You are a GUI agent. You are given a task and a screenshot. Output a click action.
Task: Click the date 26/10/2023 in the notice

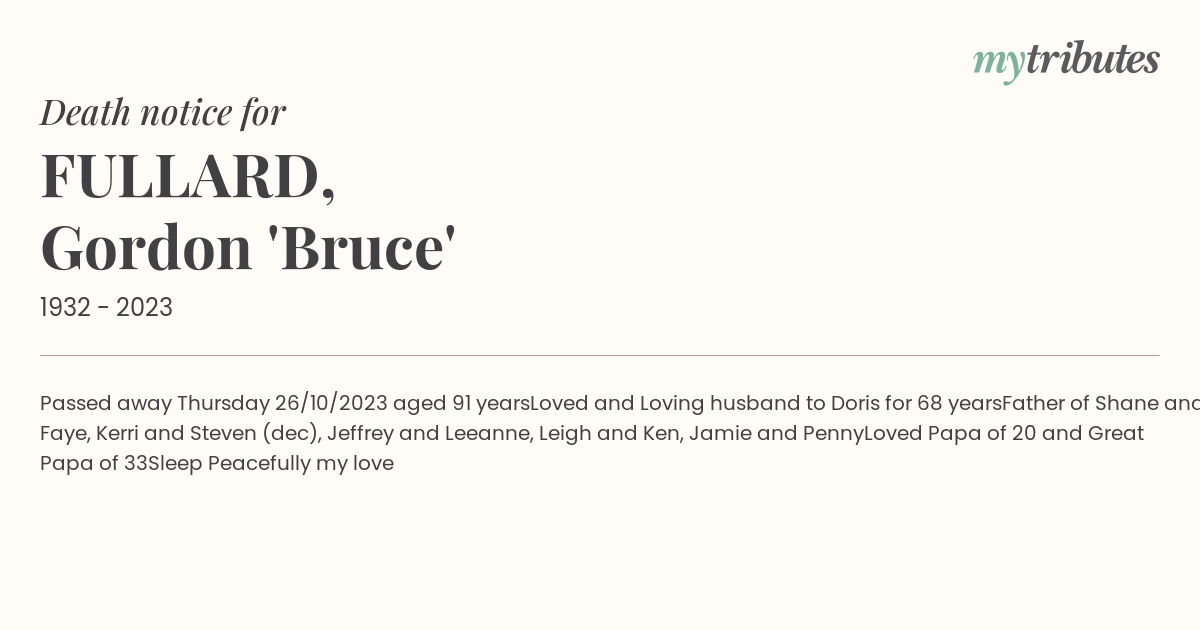tap(331, 403)
